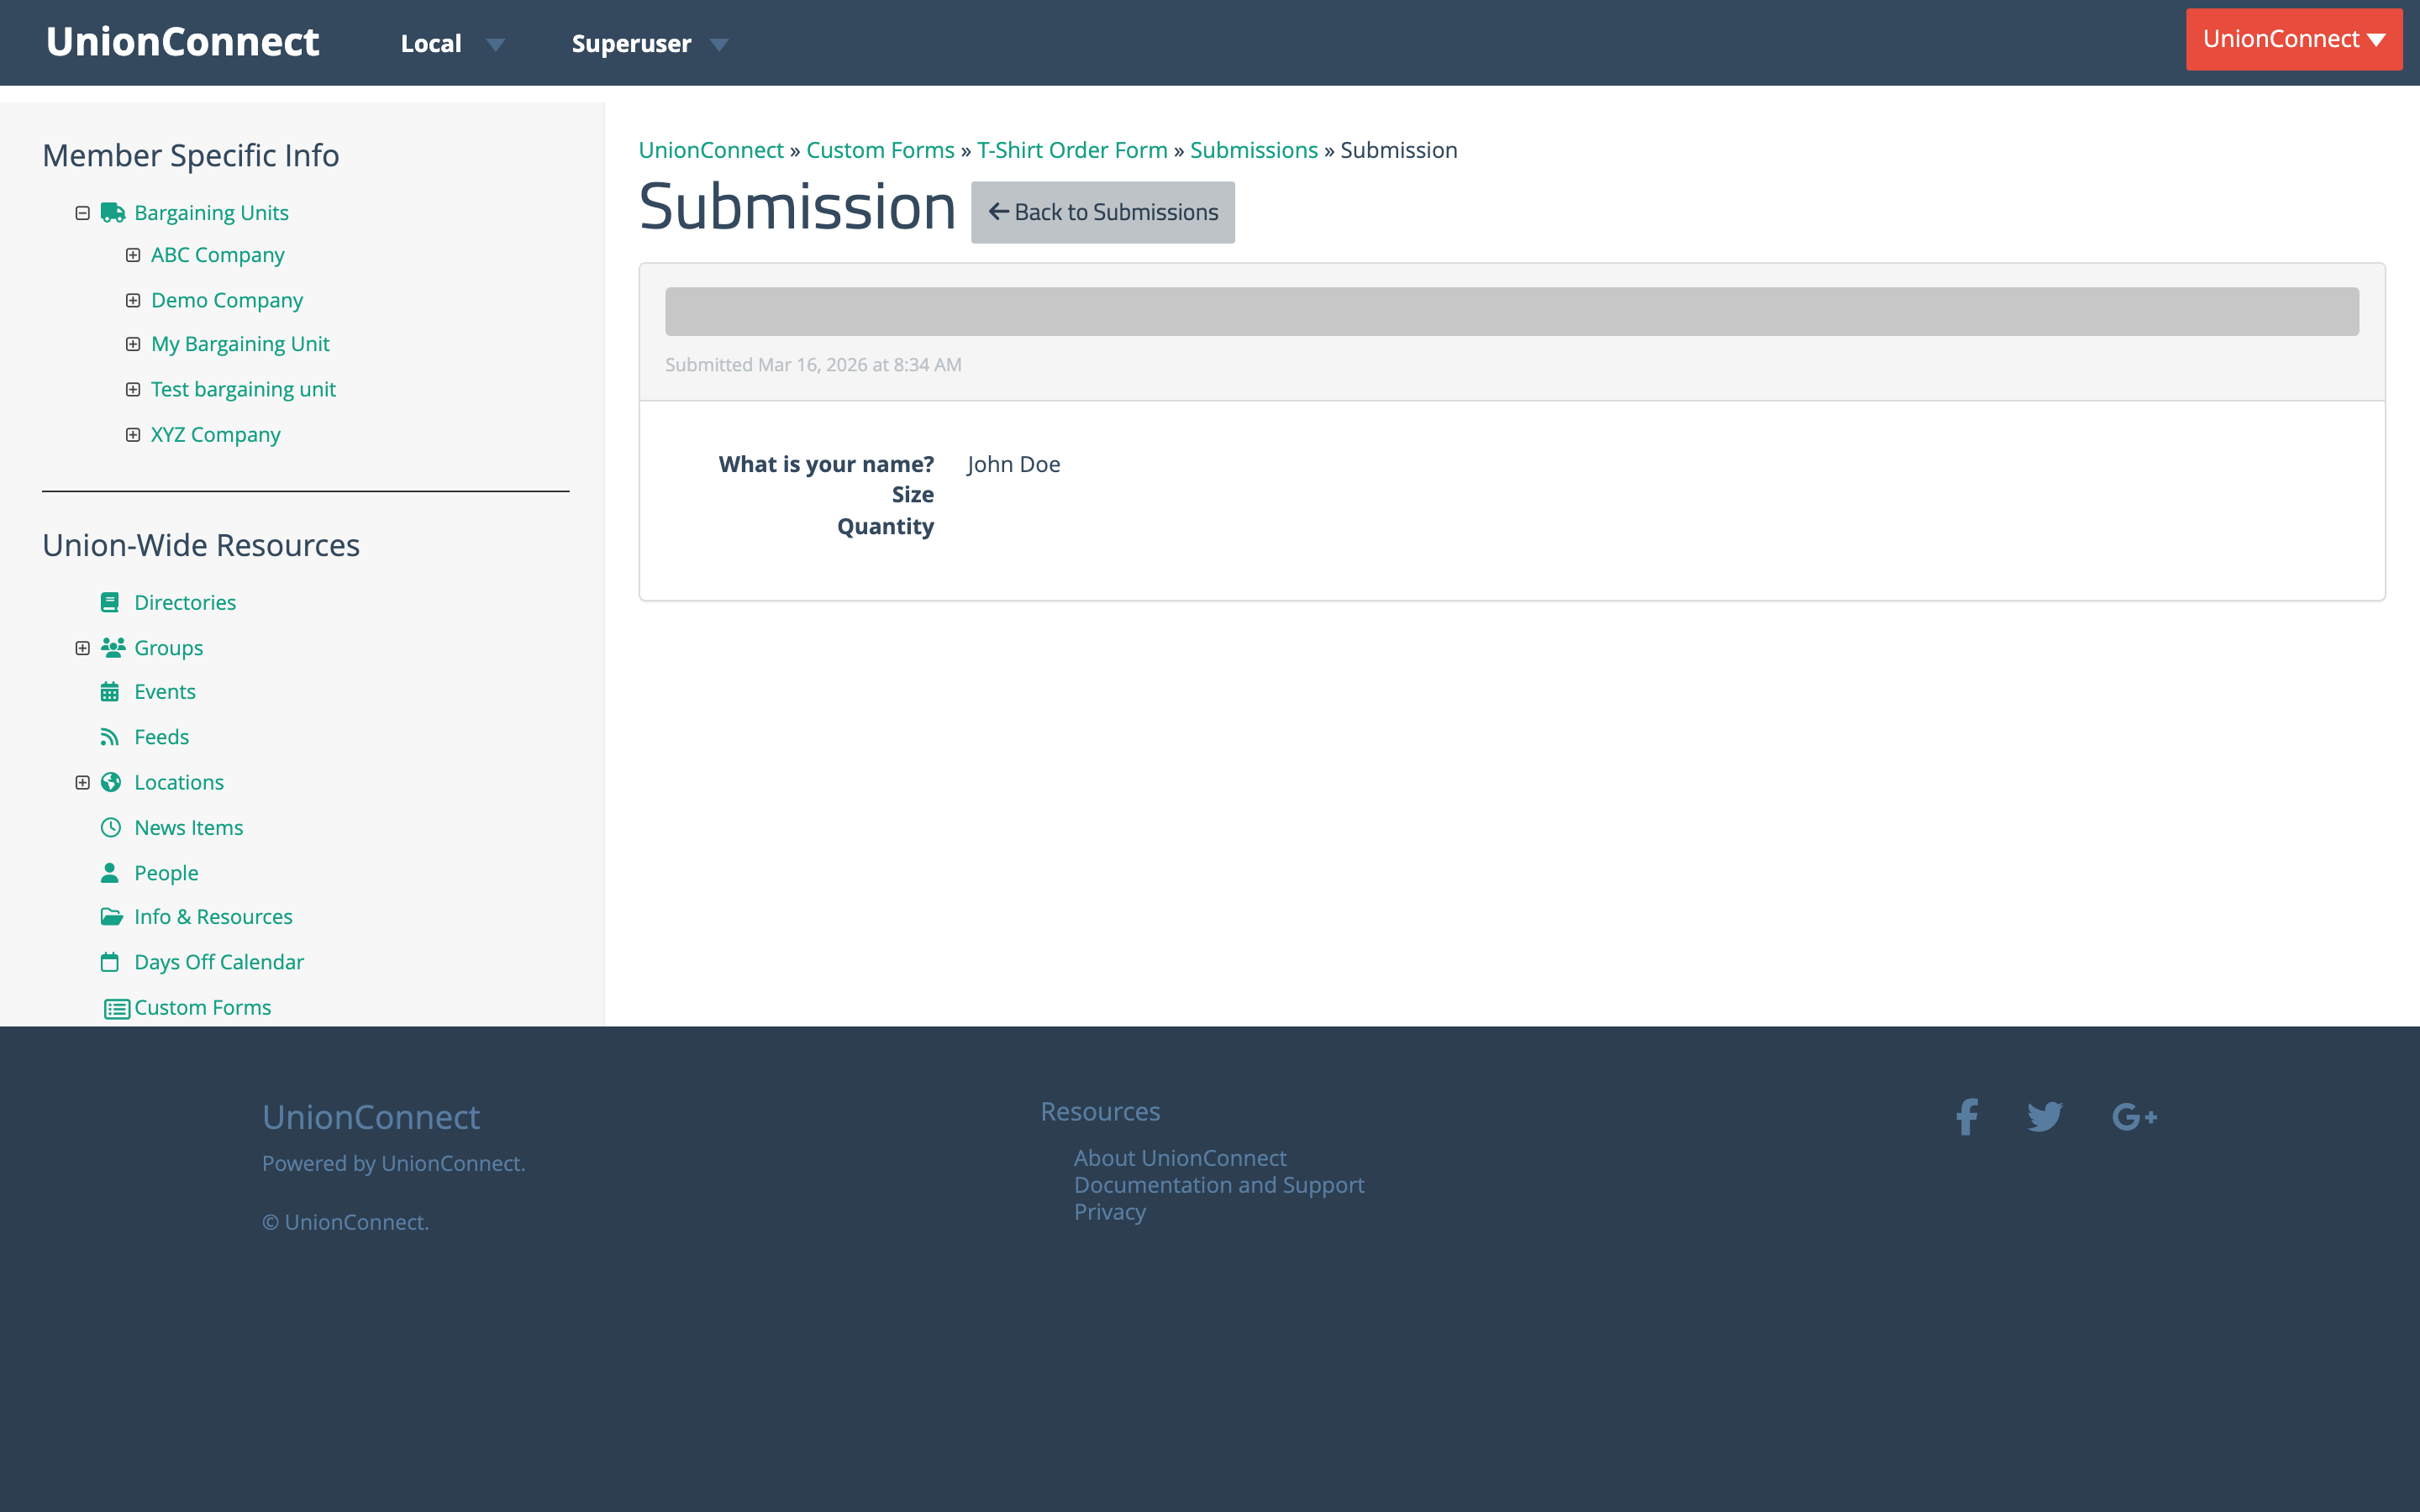Screen dimensions: 2420x1512
Task: Open Feeds sidebar link
Action: [161, 737]
